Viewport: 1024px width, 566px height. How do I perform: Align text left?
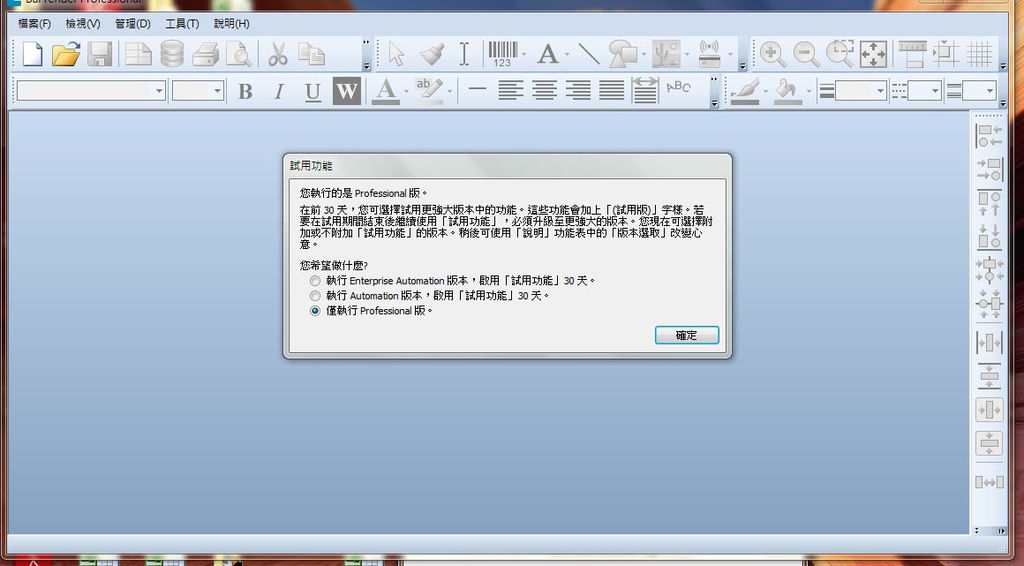point(511,90)
